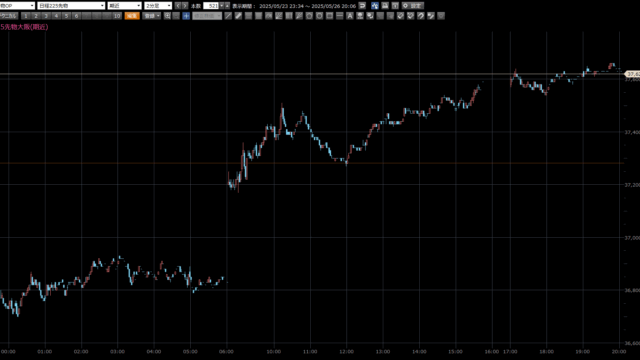This screenshot has width=640, height=360.
Task: Click the chart title 5先物大阪(期近)
Action: 24,27
